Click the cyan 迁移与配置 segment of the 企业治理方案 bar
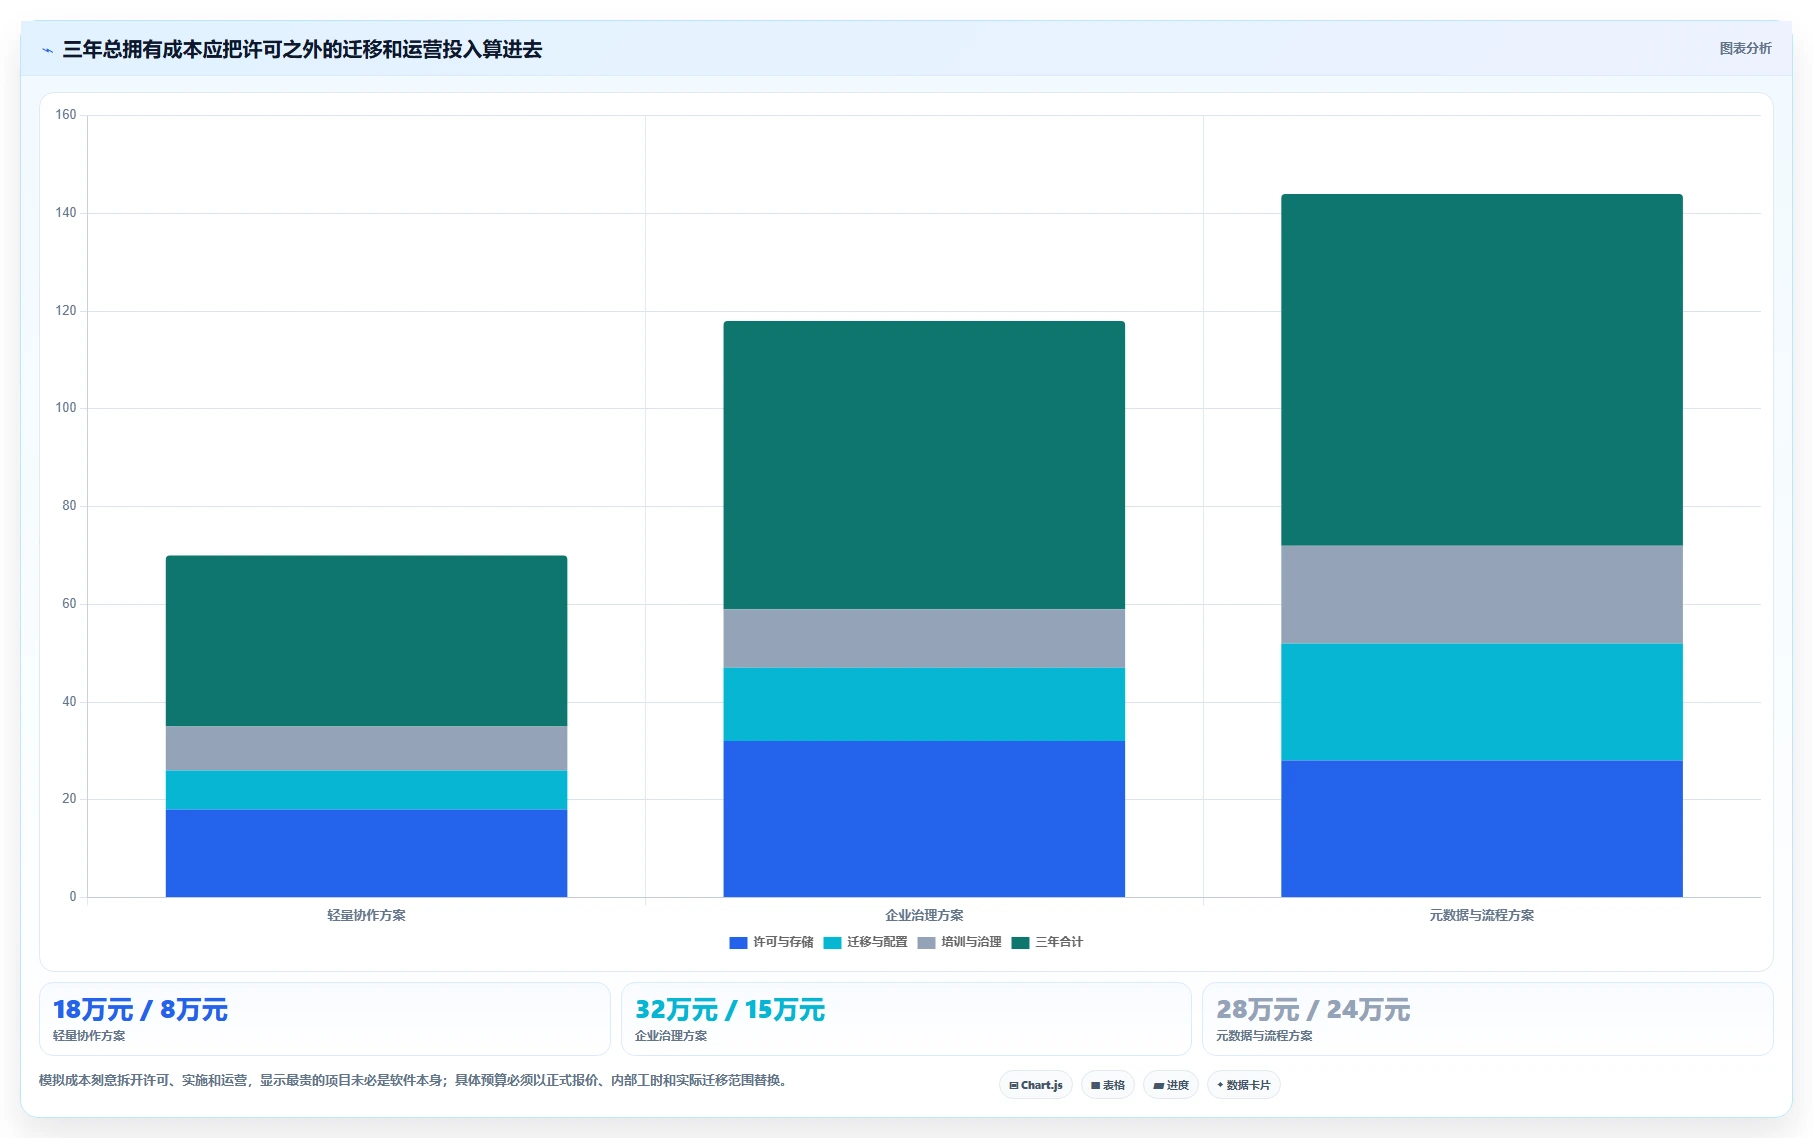Screen dimensions: 1813x1138 pyautogui.click(x=924, y=705)
